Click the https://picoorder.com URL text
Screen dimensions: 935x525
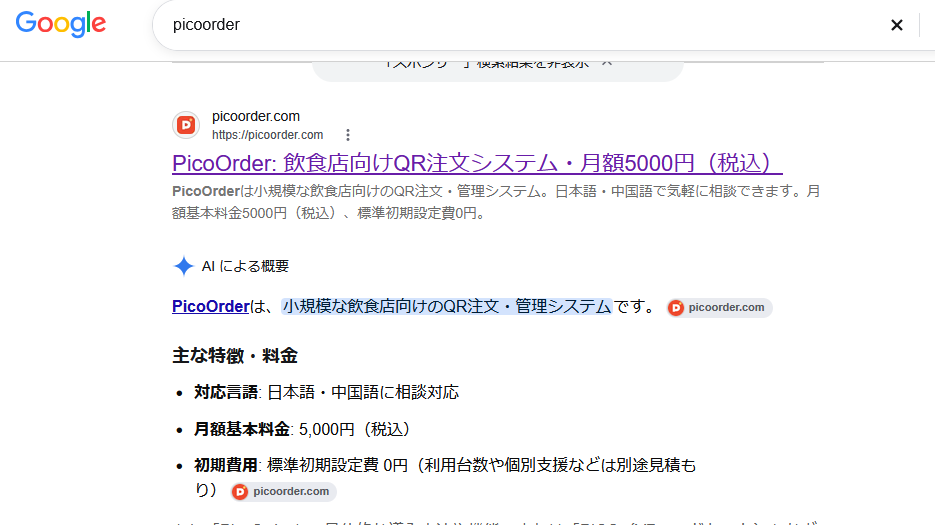(x=267, y=135)
